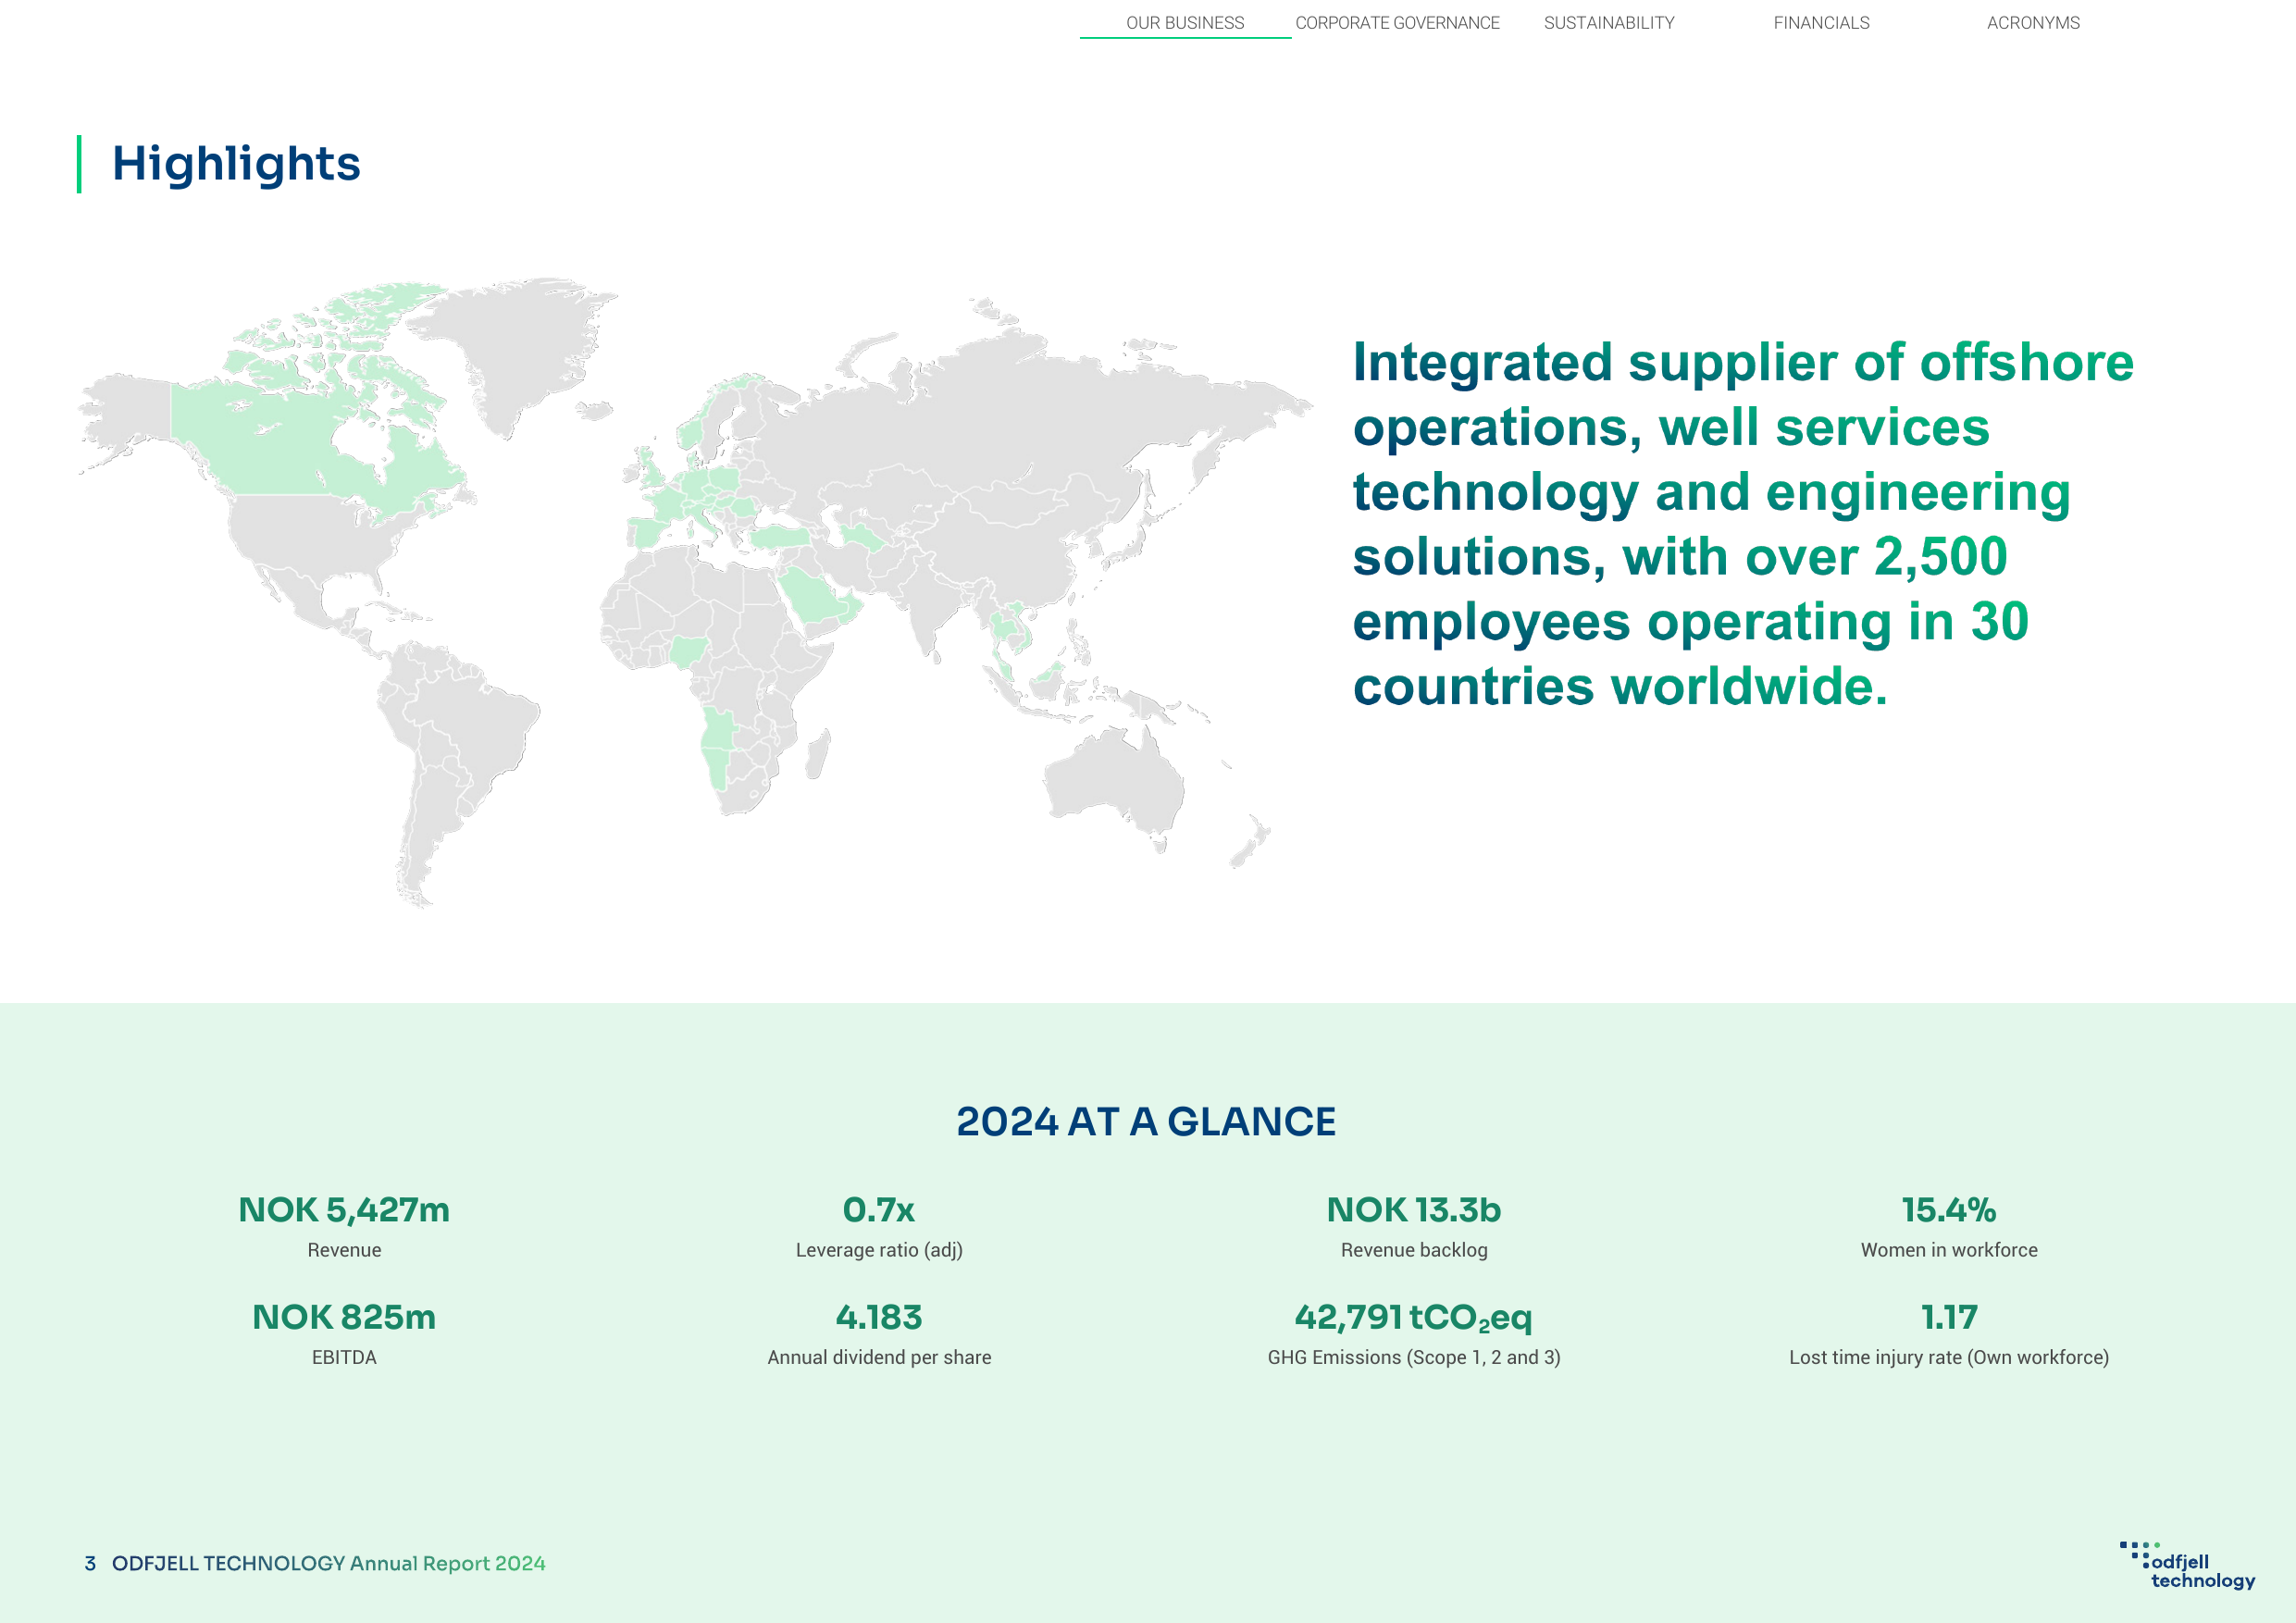Select the '15.4%' figure
Viewport: 2296px width, 1623px height.
[1949, 1210]
